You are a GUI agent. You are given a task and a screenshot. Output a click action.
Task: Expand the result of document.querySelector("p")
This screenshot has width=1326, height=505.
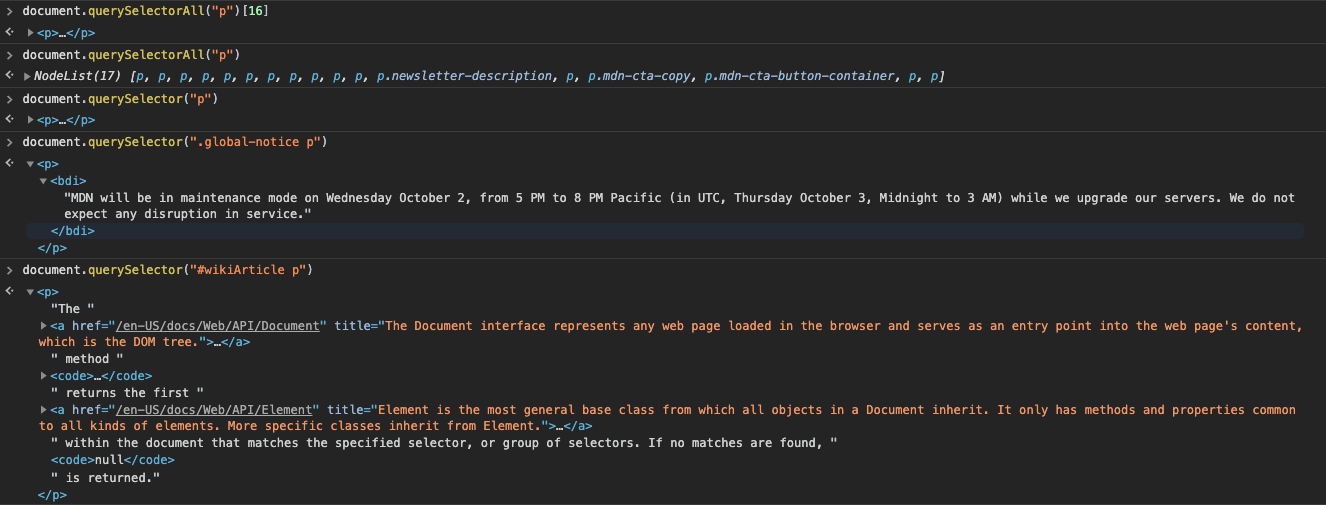pos(30,120)
